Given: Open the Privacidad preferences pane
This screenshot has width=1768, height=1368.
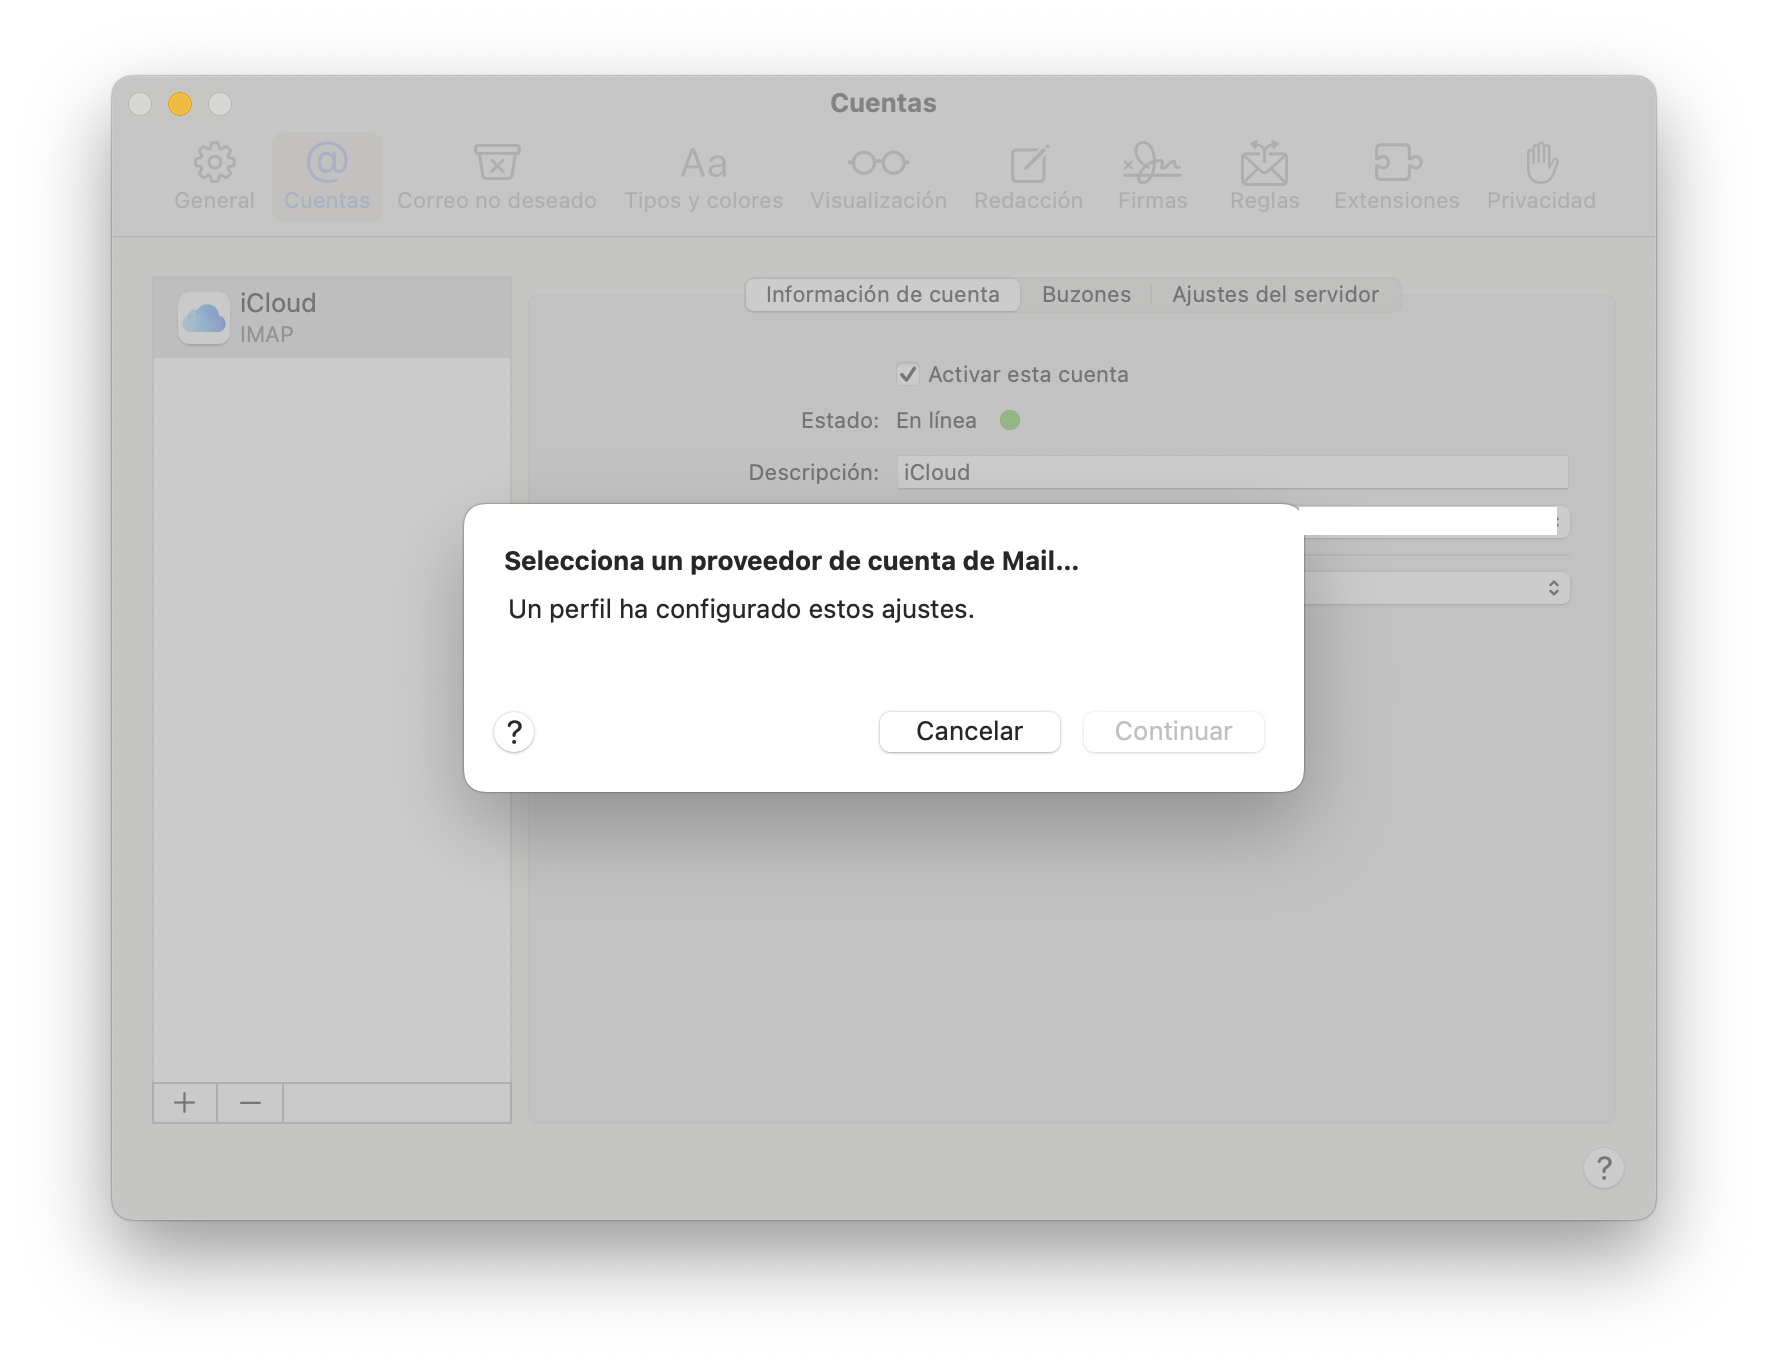Looking at the screenshot, I should 1540,177.
